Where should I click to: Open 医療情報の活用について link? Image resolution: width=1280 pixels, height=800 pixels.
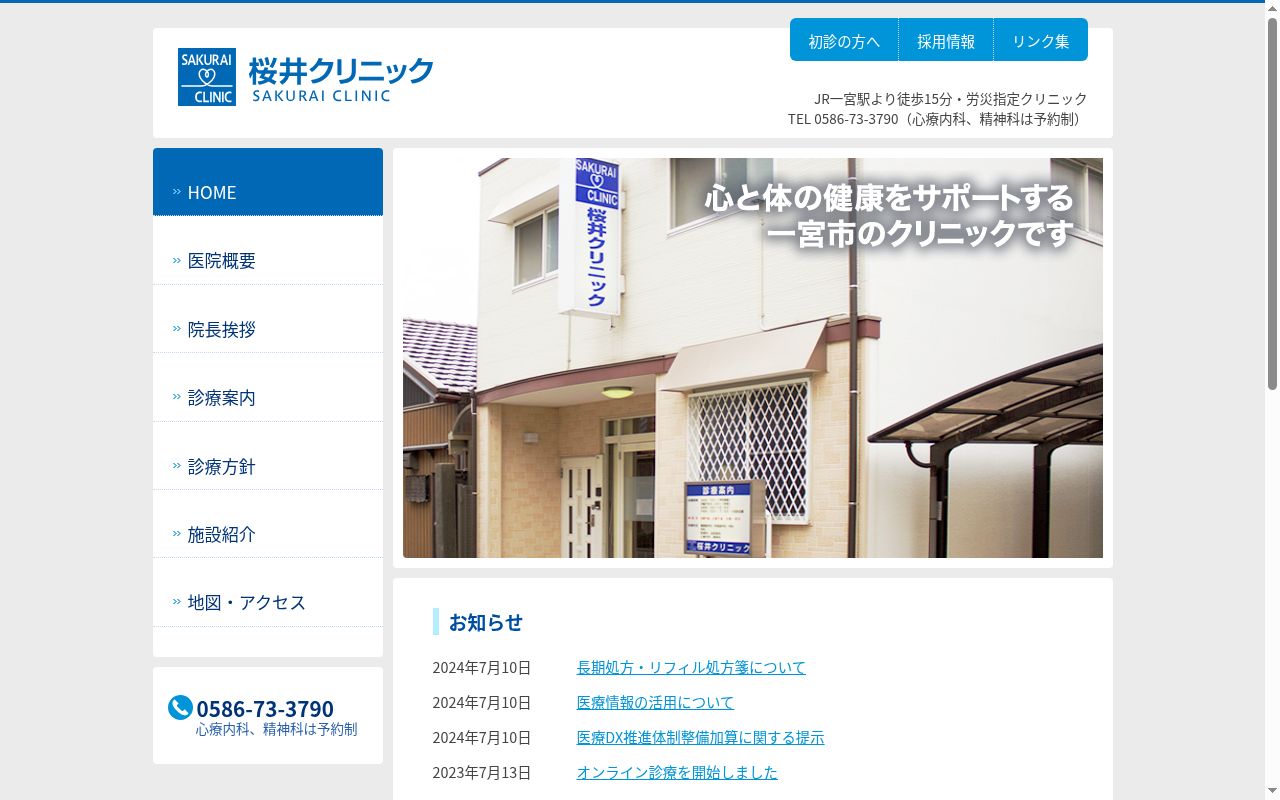tap(655, 702)
